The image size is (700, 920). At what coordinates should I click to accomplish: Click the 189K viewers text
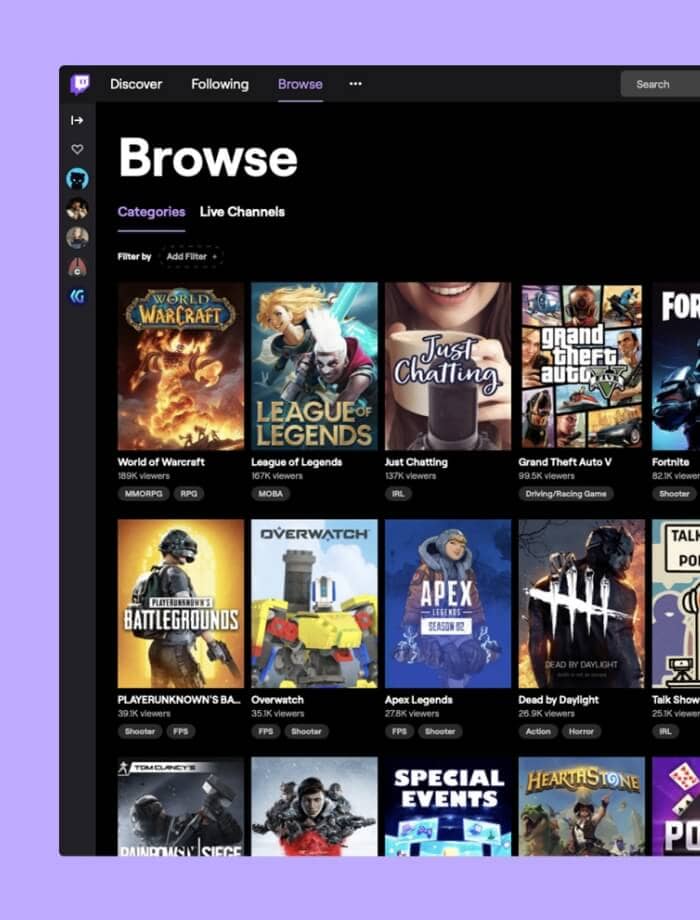tap(144, 476)
